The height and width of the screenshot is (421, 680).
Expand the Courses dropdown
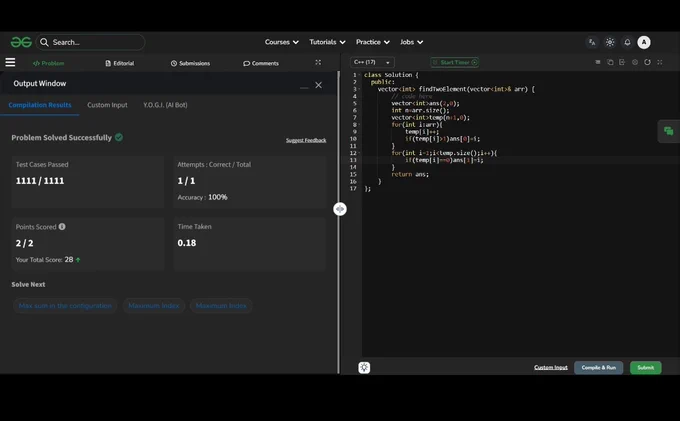click(x=281, y=42)
